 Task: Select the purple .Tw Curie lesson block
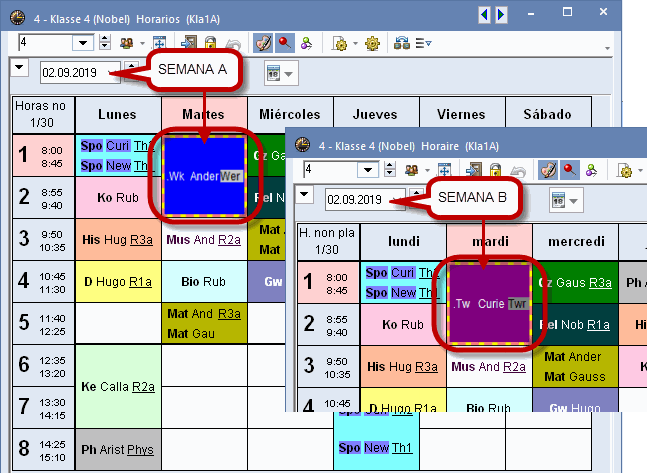point(490,303)
